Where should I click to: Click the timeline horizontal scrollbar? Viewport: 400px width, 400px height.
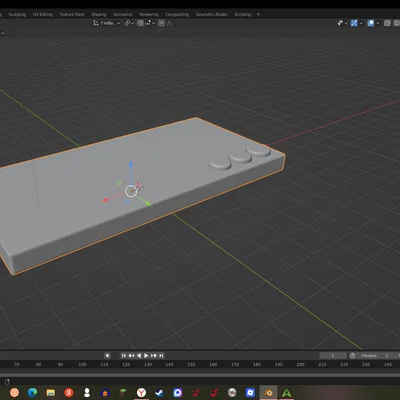click(200, 375)
